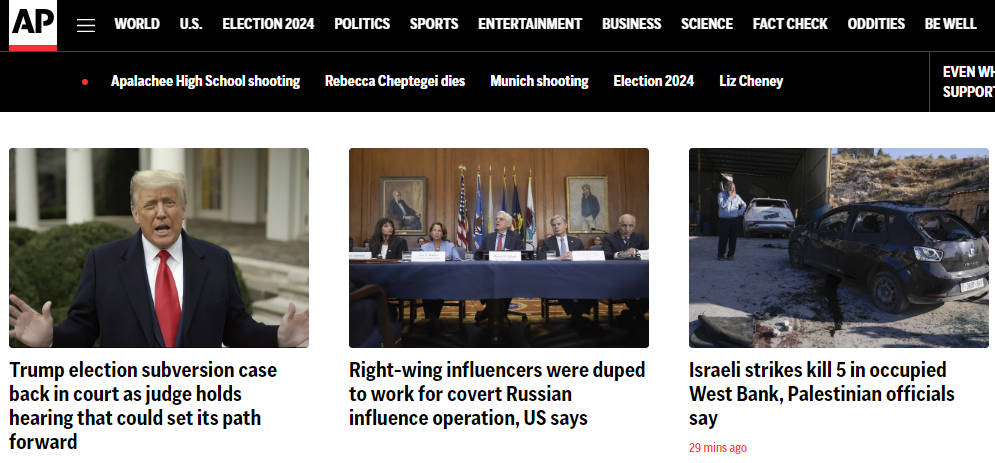The image size is (995, 463).
Task: Open Apalachee High School shooting trending topic
Action: (206, 81)
